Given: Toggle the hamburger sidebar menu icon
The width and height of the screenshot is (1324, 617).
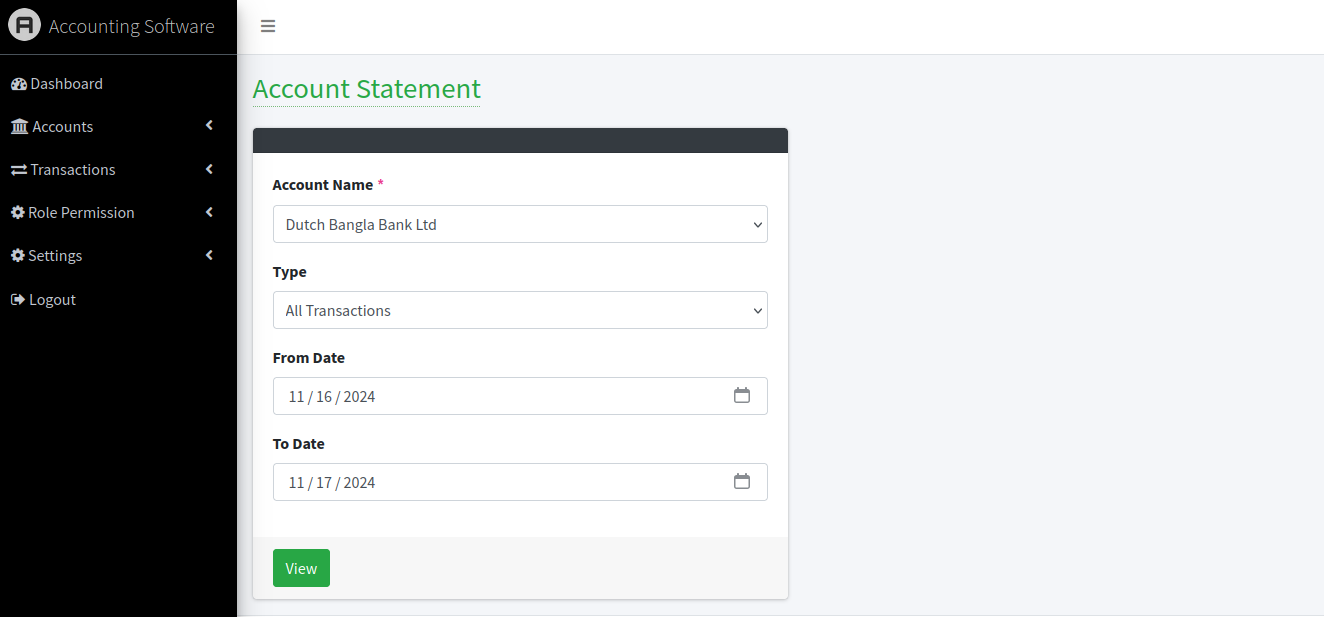Looking at the screenshot, I should coord(268,26).
